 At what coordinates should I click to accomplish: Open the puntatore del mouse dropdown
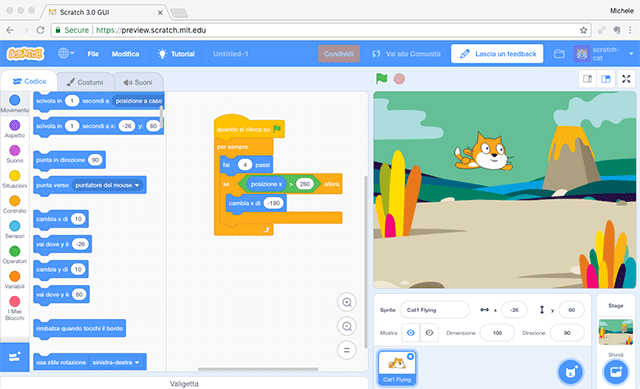[x=107, y=185]
